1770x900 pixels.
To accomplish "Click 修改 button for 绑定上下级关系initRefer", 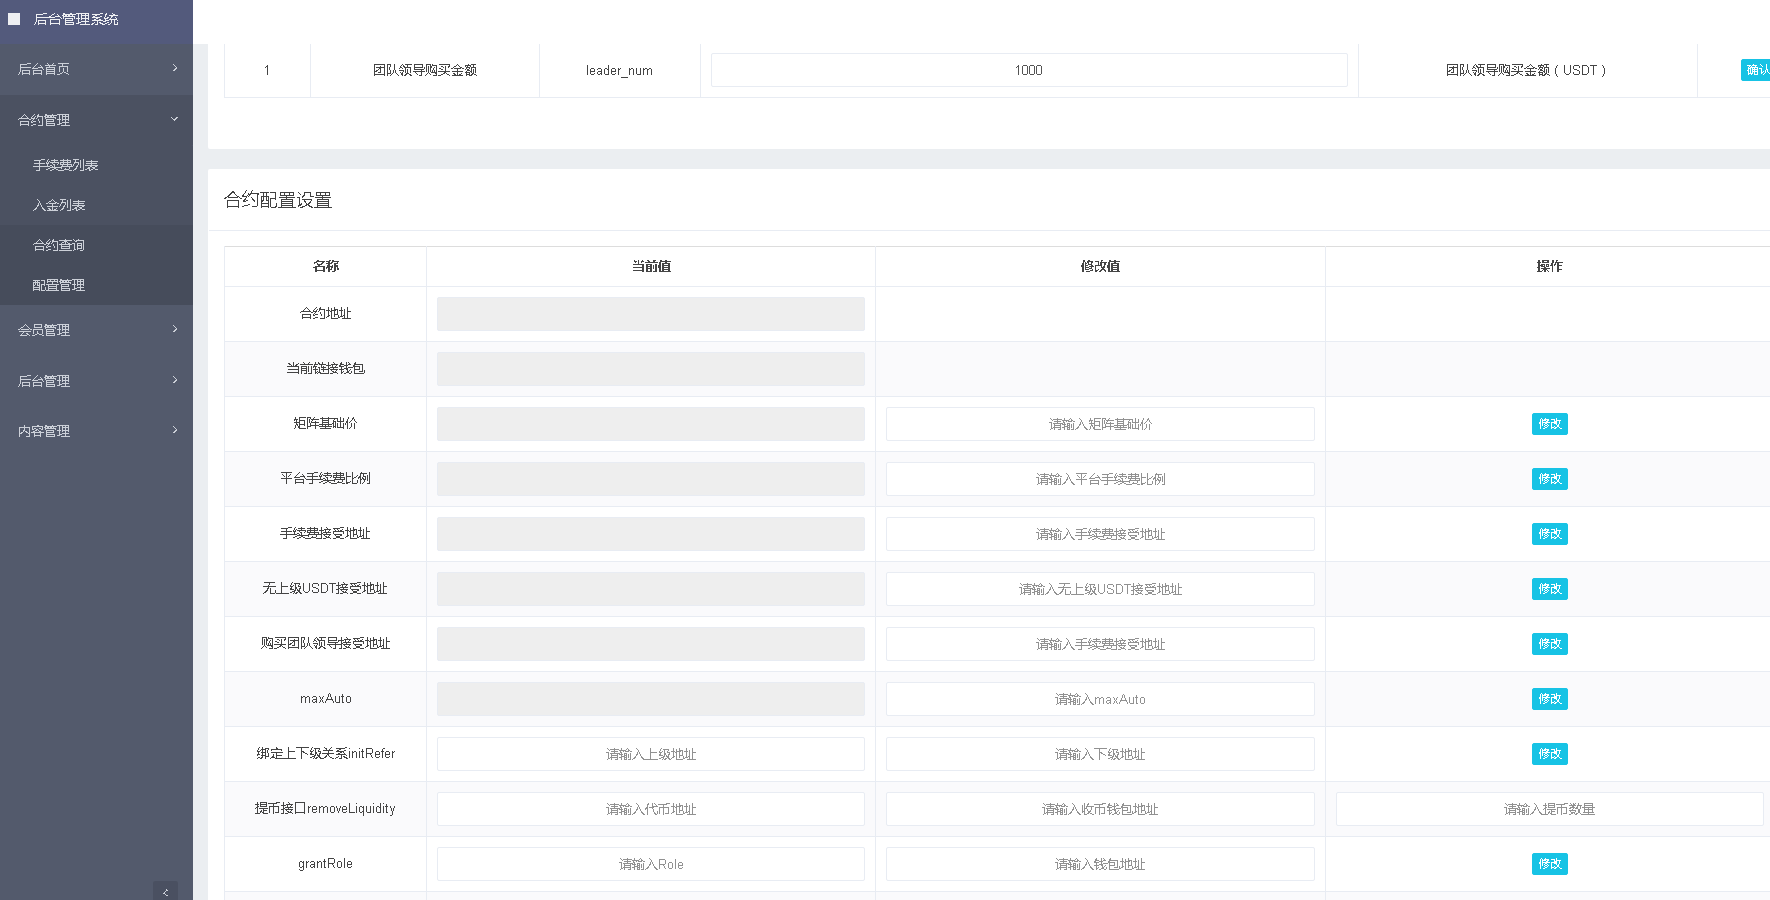I will pyautogui.click(x=1549, y=754).
